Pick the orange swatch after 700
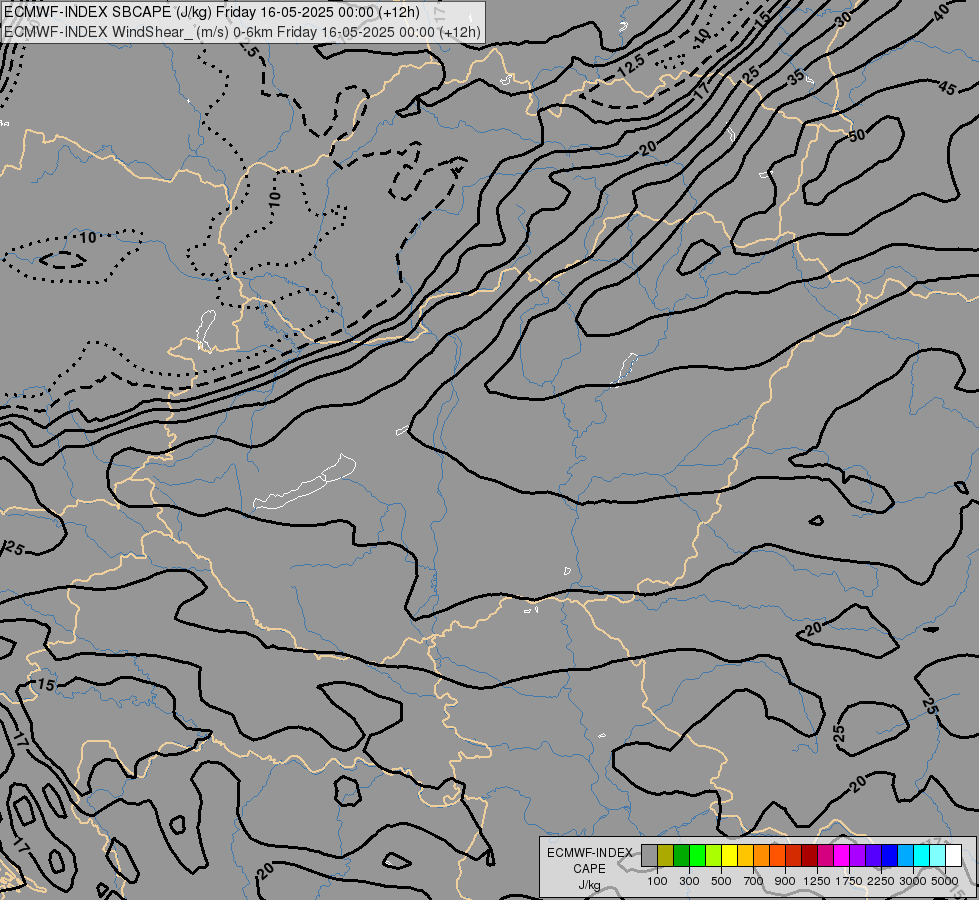Viewport: 979px width, 900px height. [761, 855]
